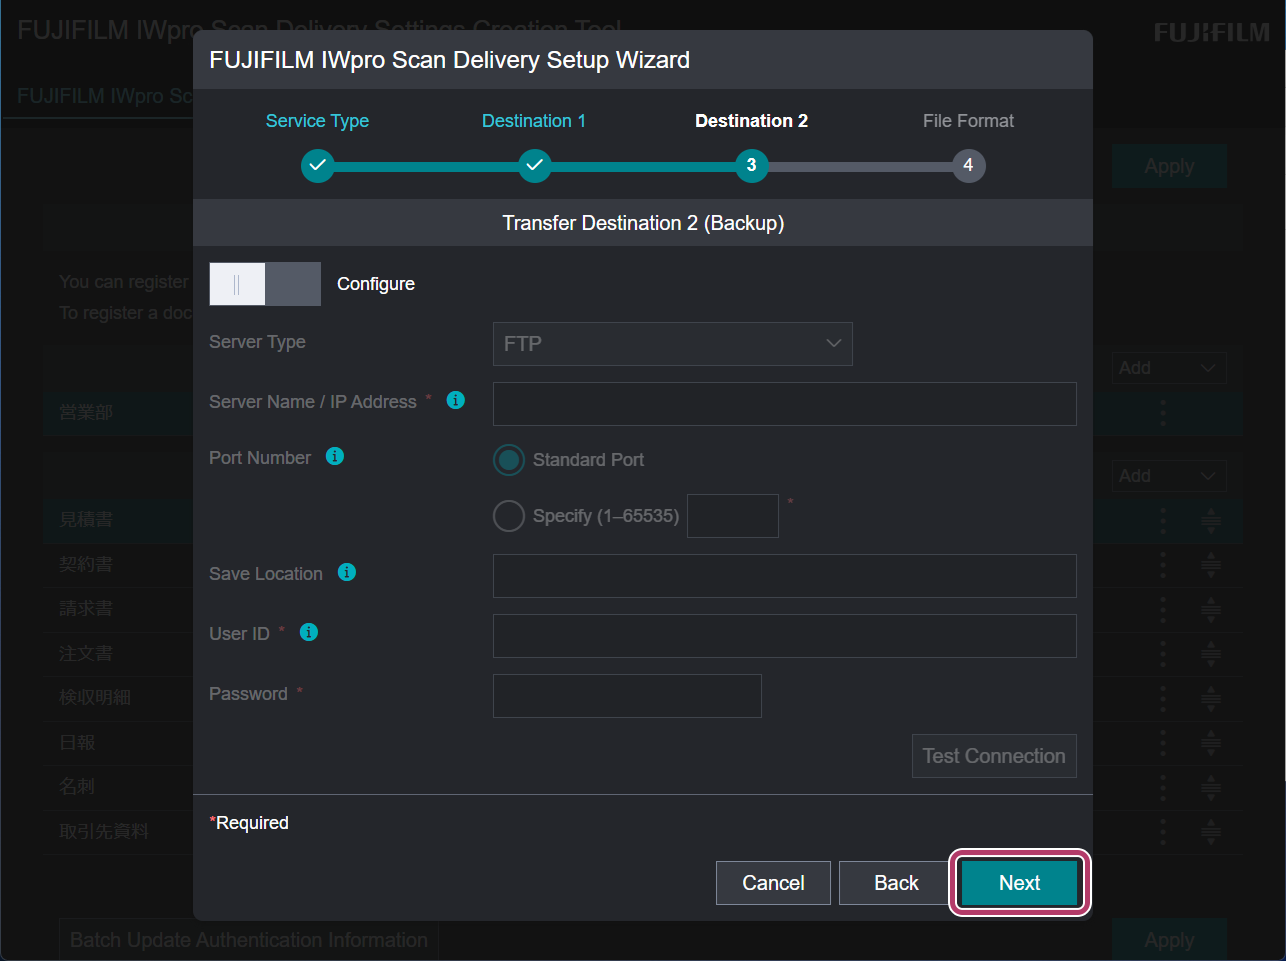This screenshot has width=1286, height=961.
Task: Focus the Server Name / IP Address field
Action: [x=785, y=404]
